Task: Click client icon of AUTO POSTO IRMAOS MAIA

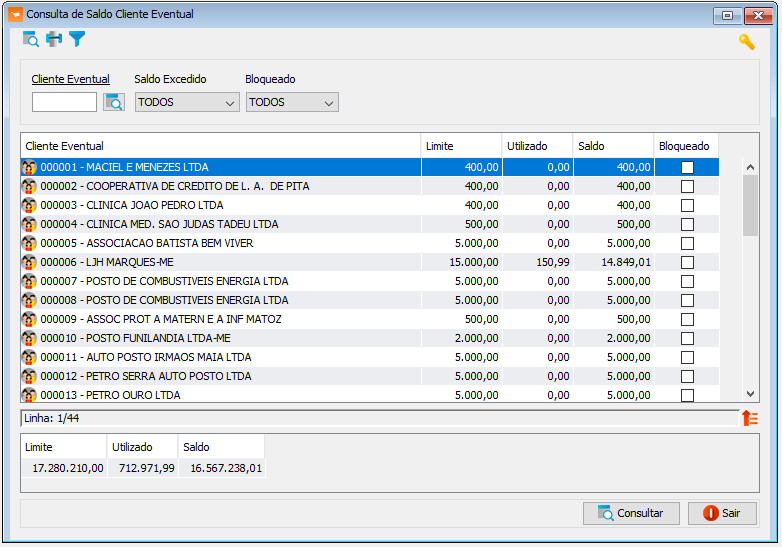Action: pyautogui.click(x=29, y=357)
